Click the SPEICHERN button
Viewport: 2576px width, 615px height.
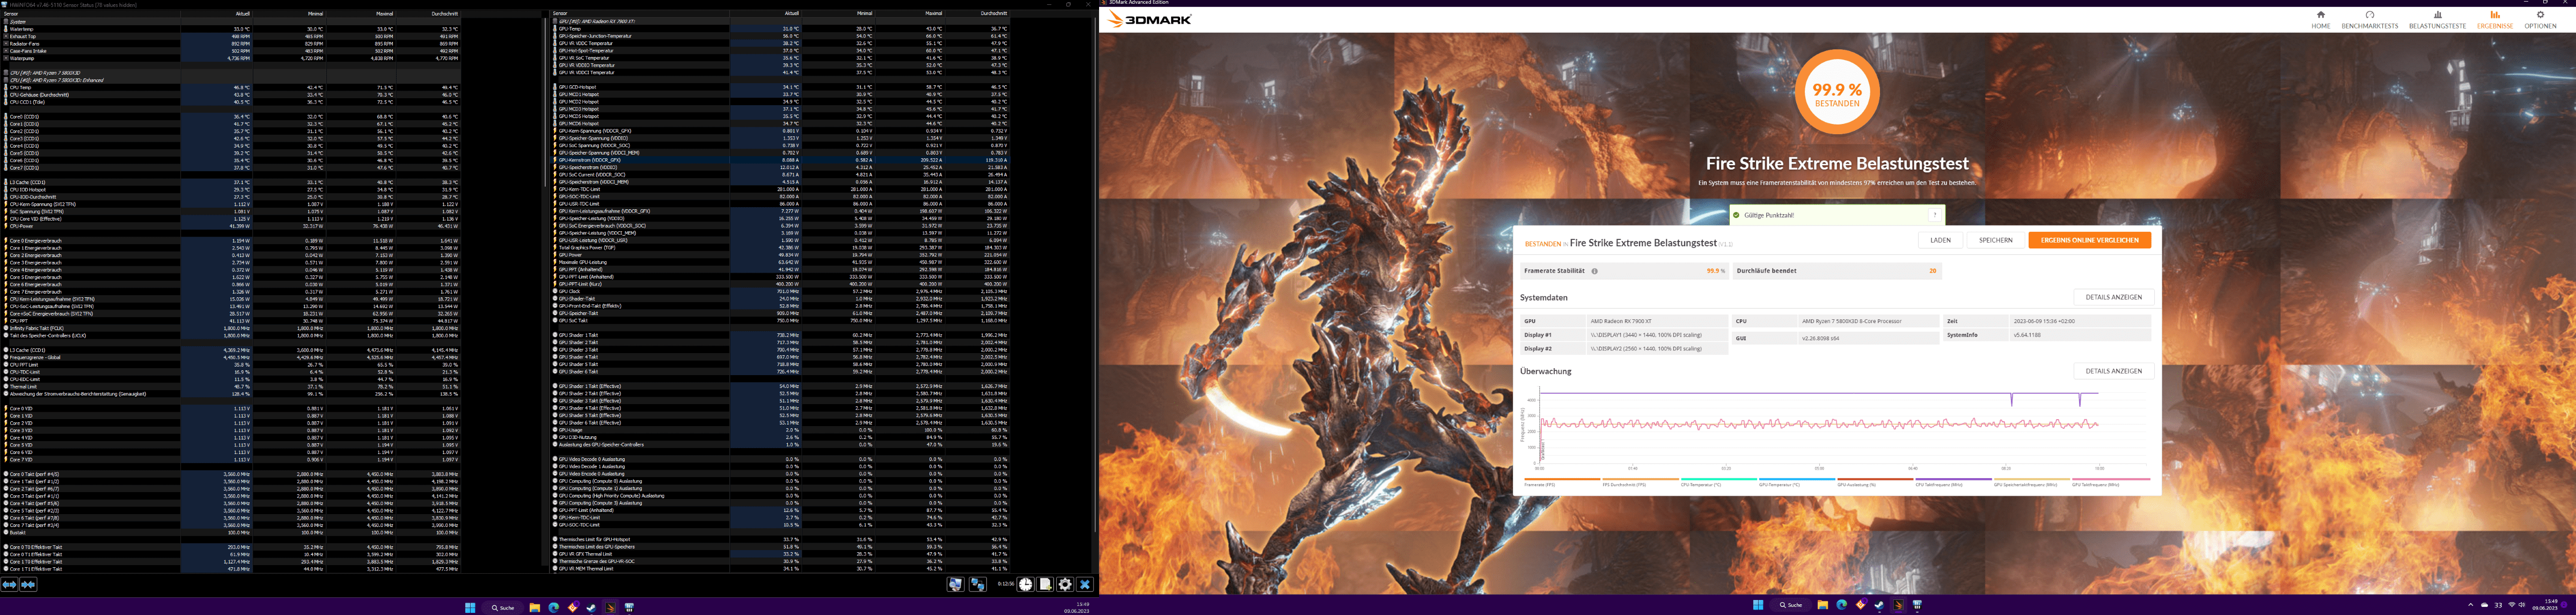1995,240
